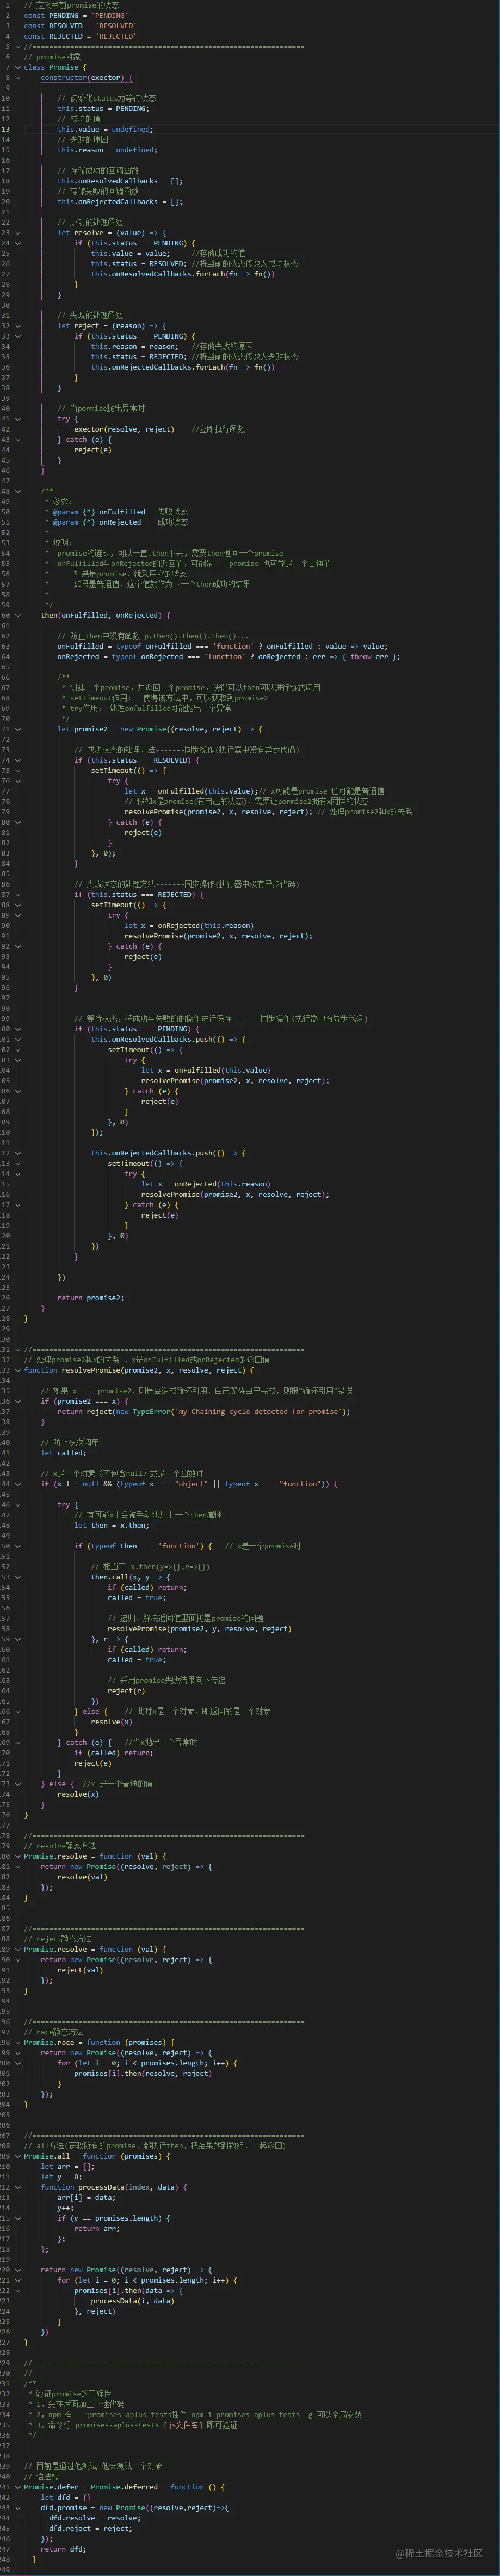The image size is (500, 2576).
Task: Click the TypeError 'my Chaining cycle detected' line
Action: point(204,1412)
